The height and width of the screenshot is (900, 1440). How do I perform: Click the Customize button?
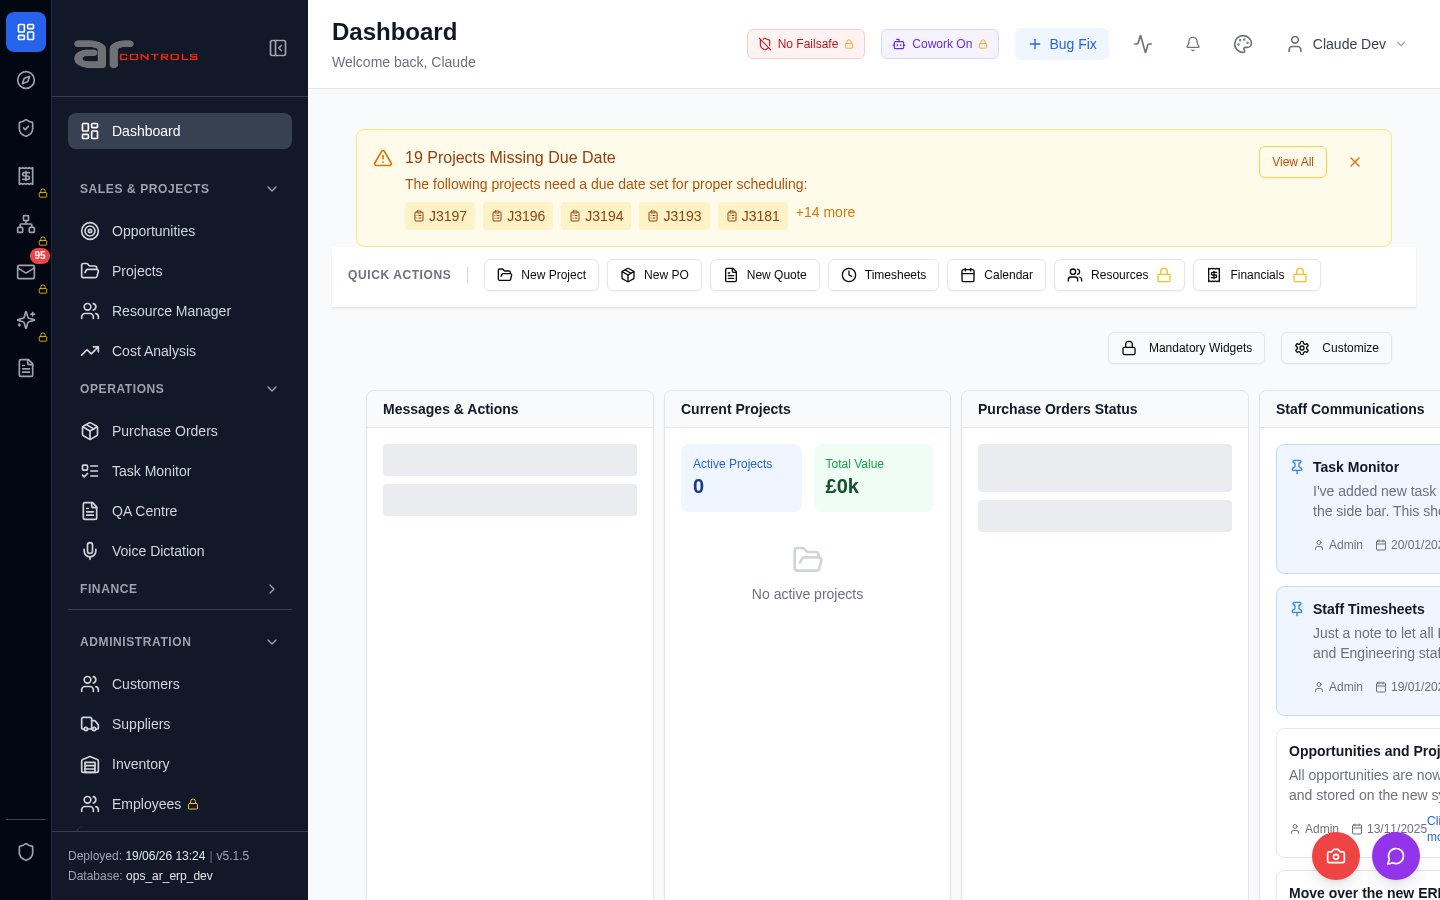(1336, 348)
